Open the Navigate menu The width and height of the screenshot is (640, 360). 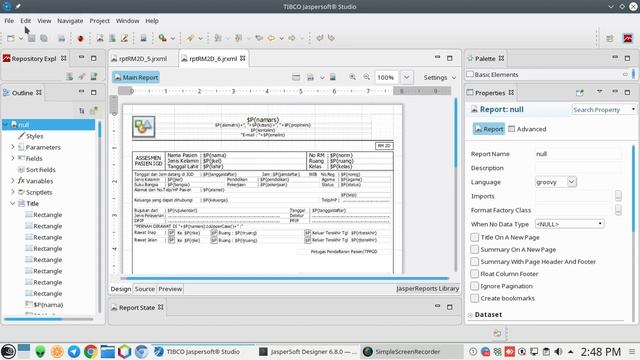coord(70,21)
